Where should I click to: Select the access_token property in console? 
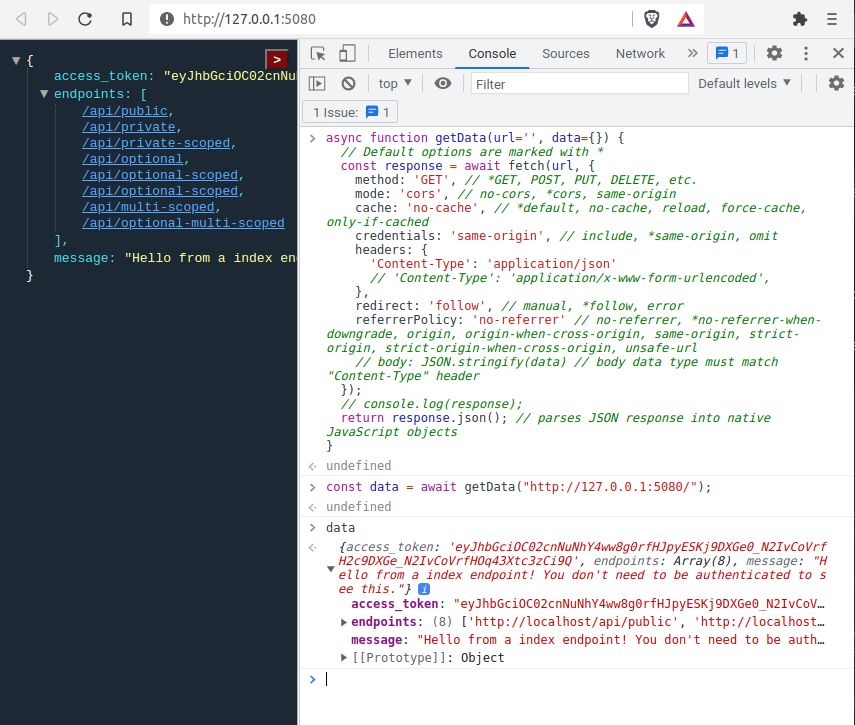point(394,604)
